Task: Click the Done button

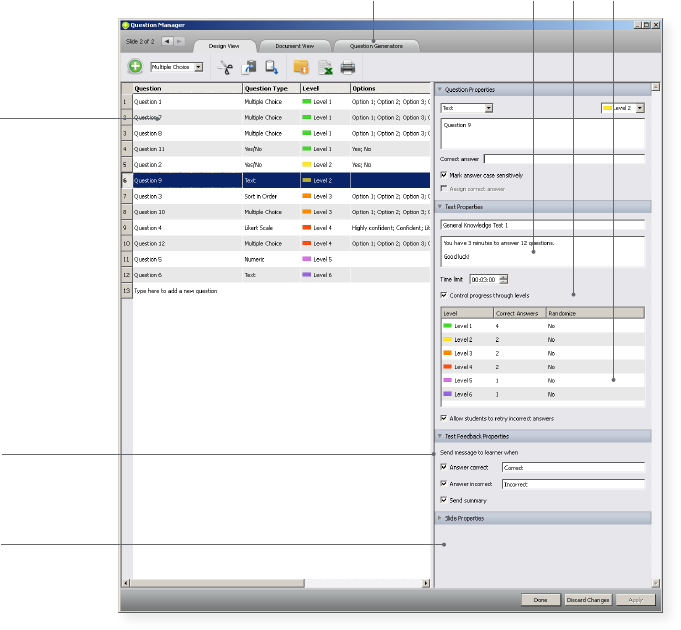Action: [541, 600]
